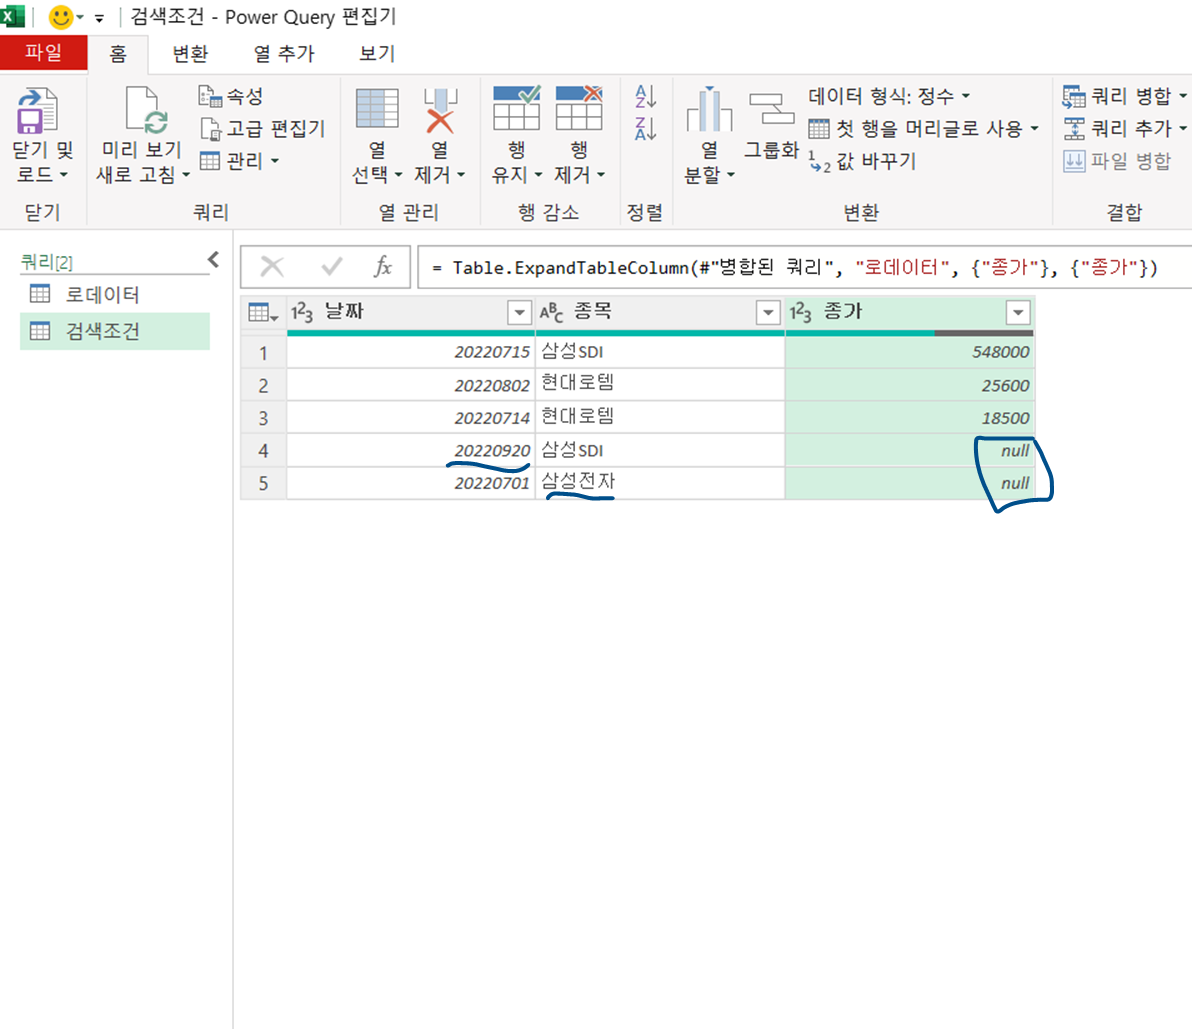This screenshot has height=1029, width=1192.
Task: Click the Close & Load (닫기 및 로드) icon
Action: 36,109
